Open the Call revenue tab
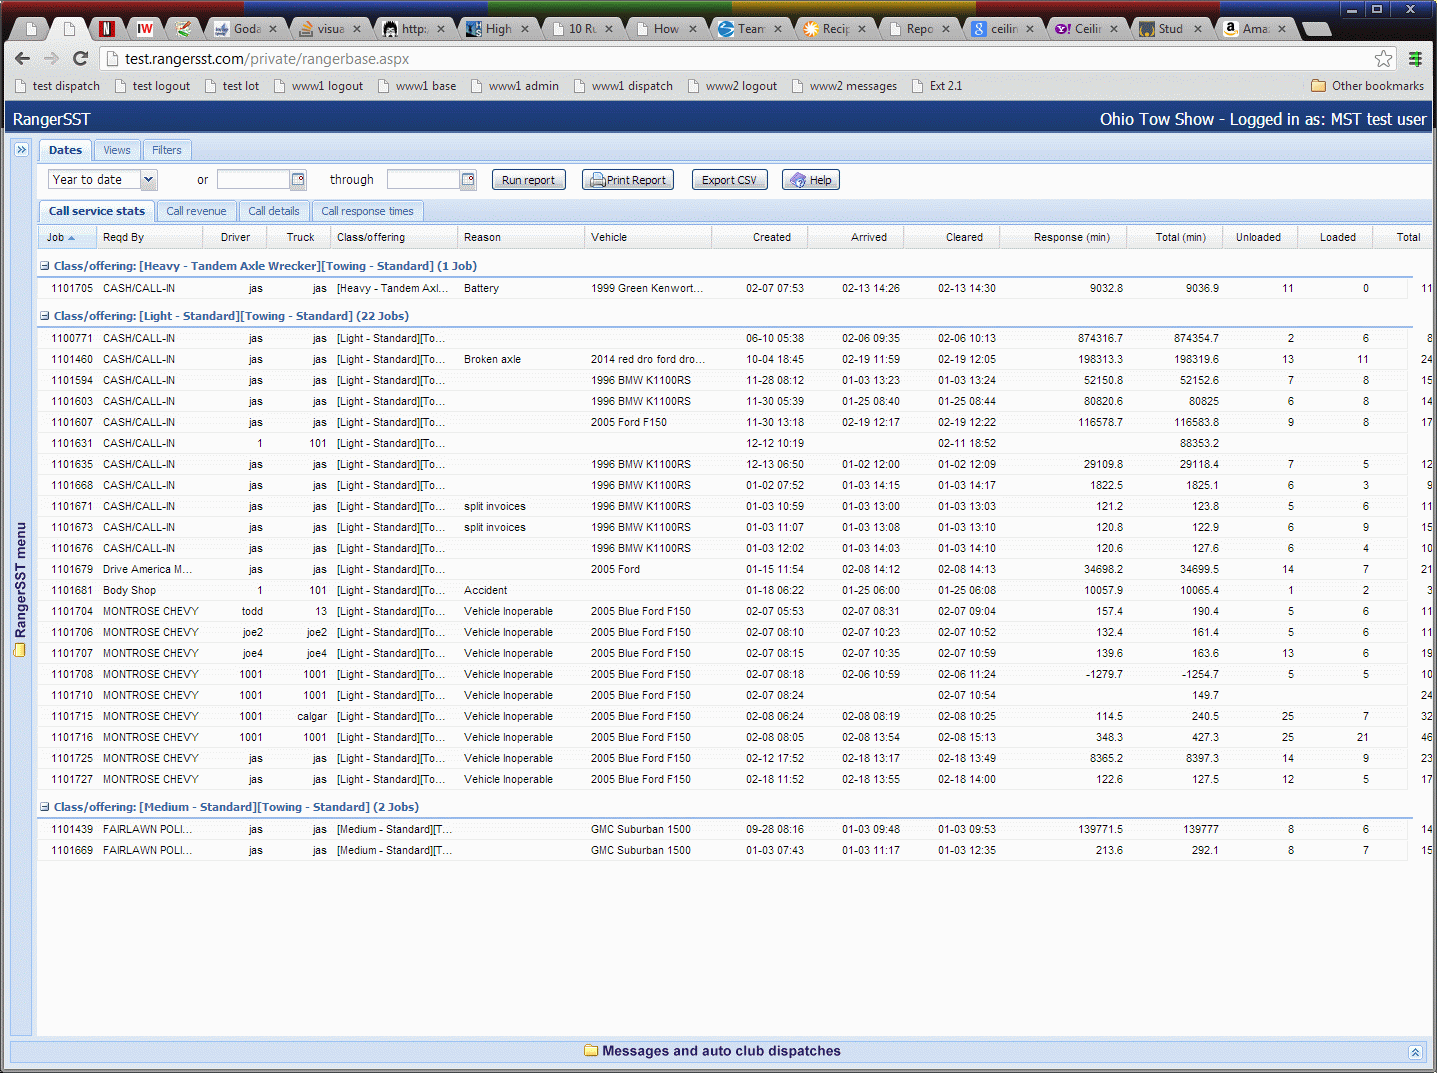This screenshot has height=1073, width=1437. 196,211
